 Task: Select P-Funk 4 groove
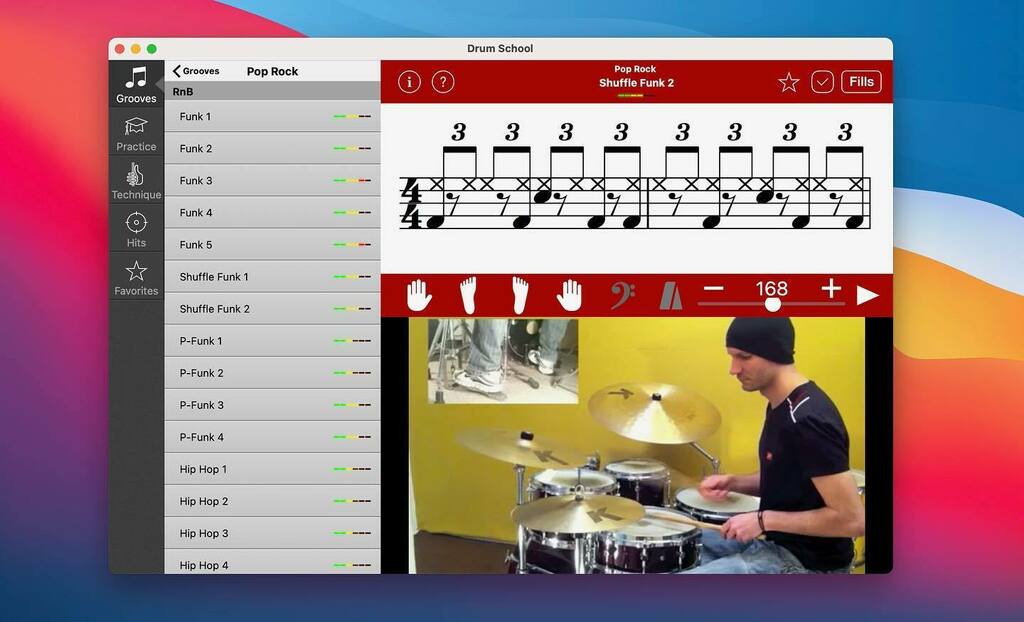pyautogui.click(x=272, y=436)
